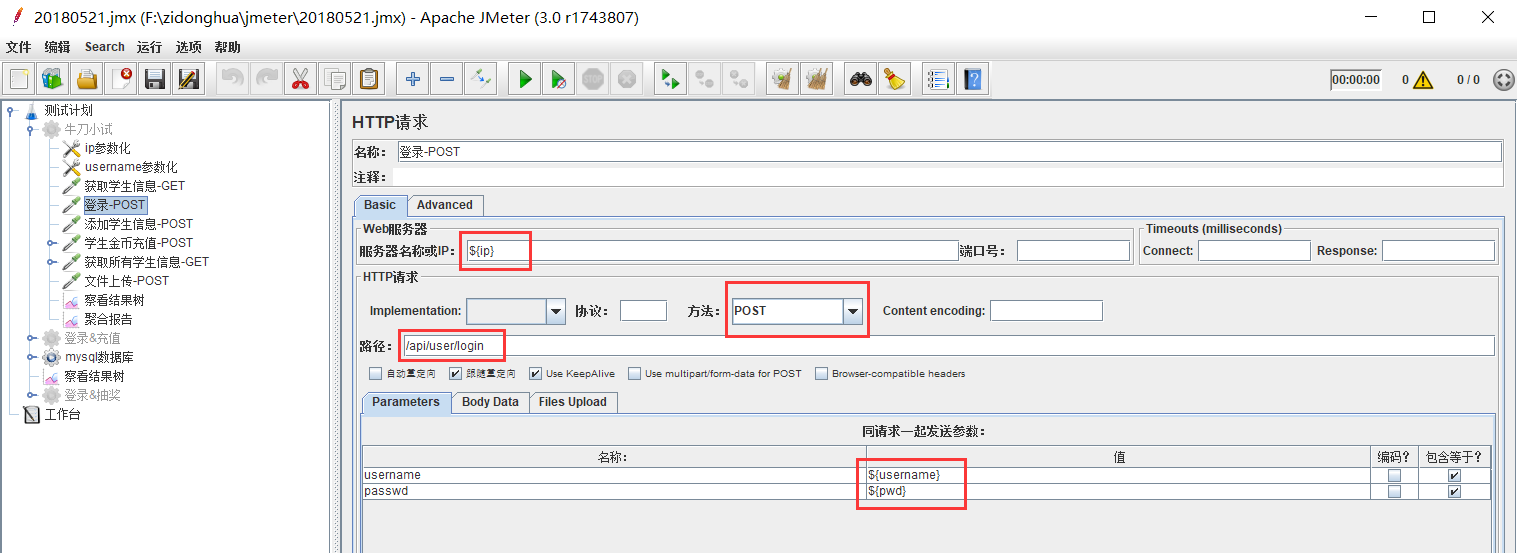Toggle the 自动重定向 checkbox
This screenshot has height=553, width=1517.
click(x=376, y=374)
